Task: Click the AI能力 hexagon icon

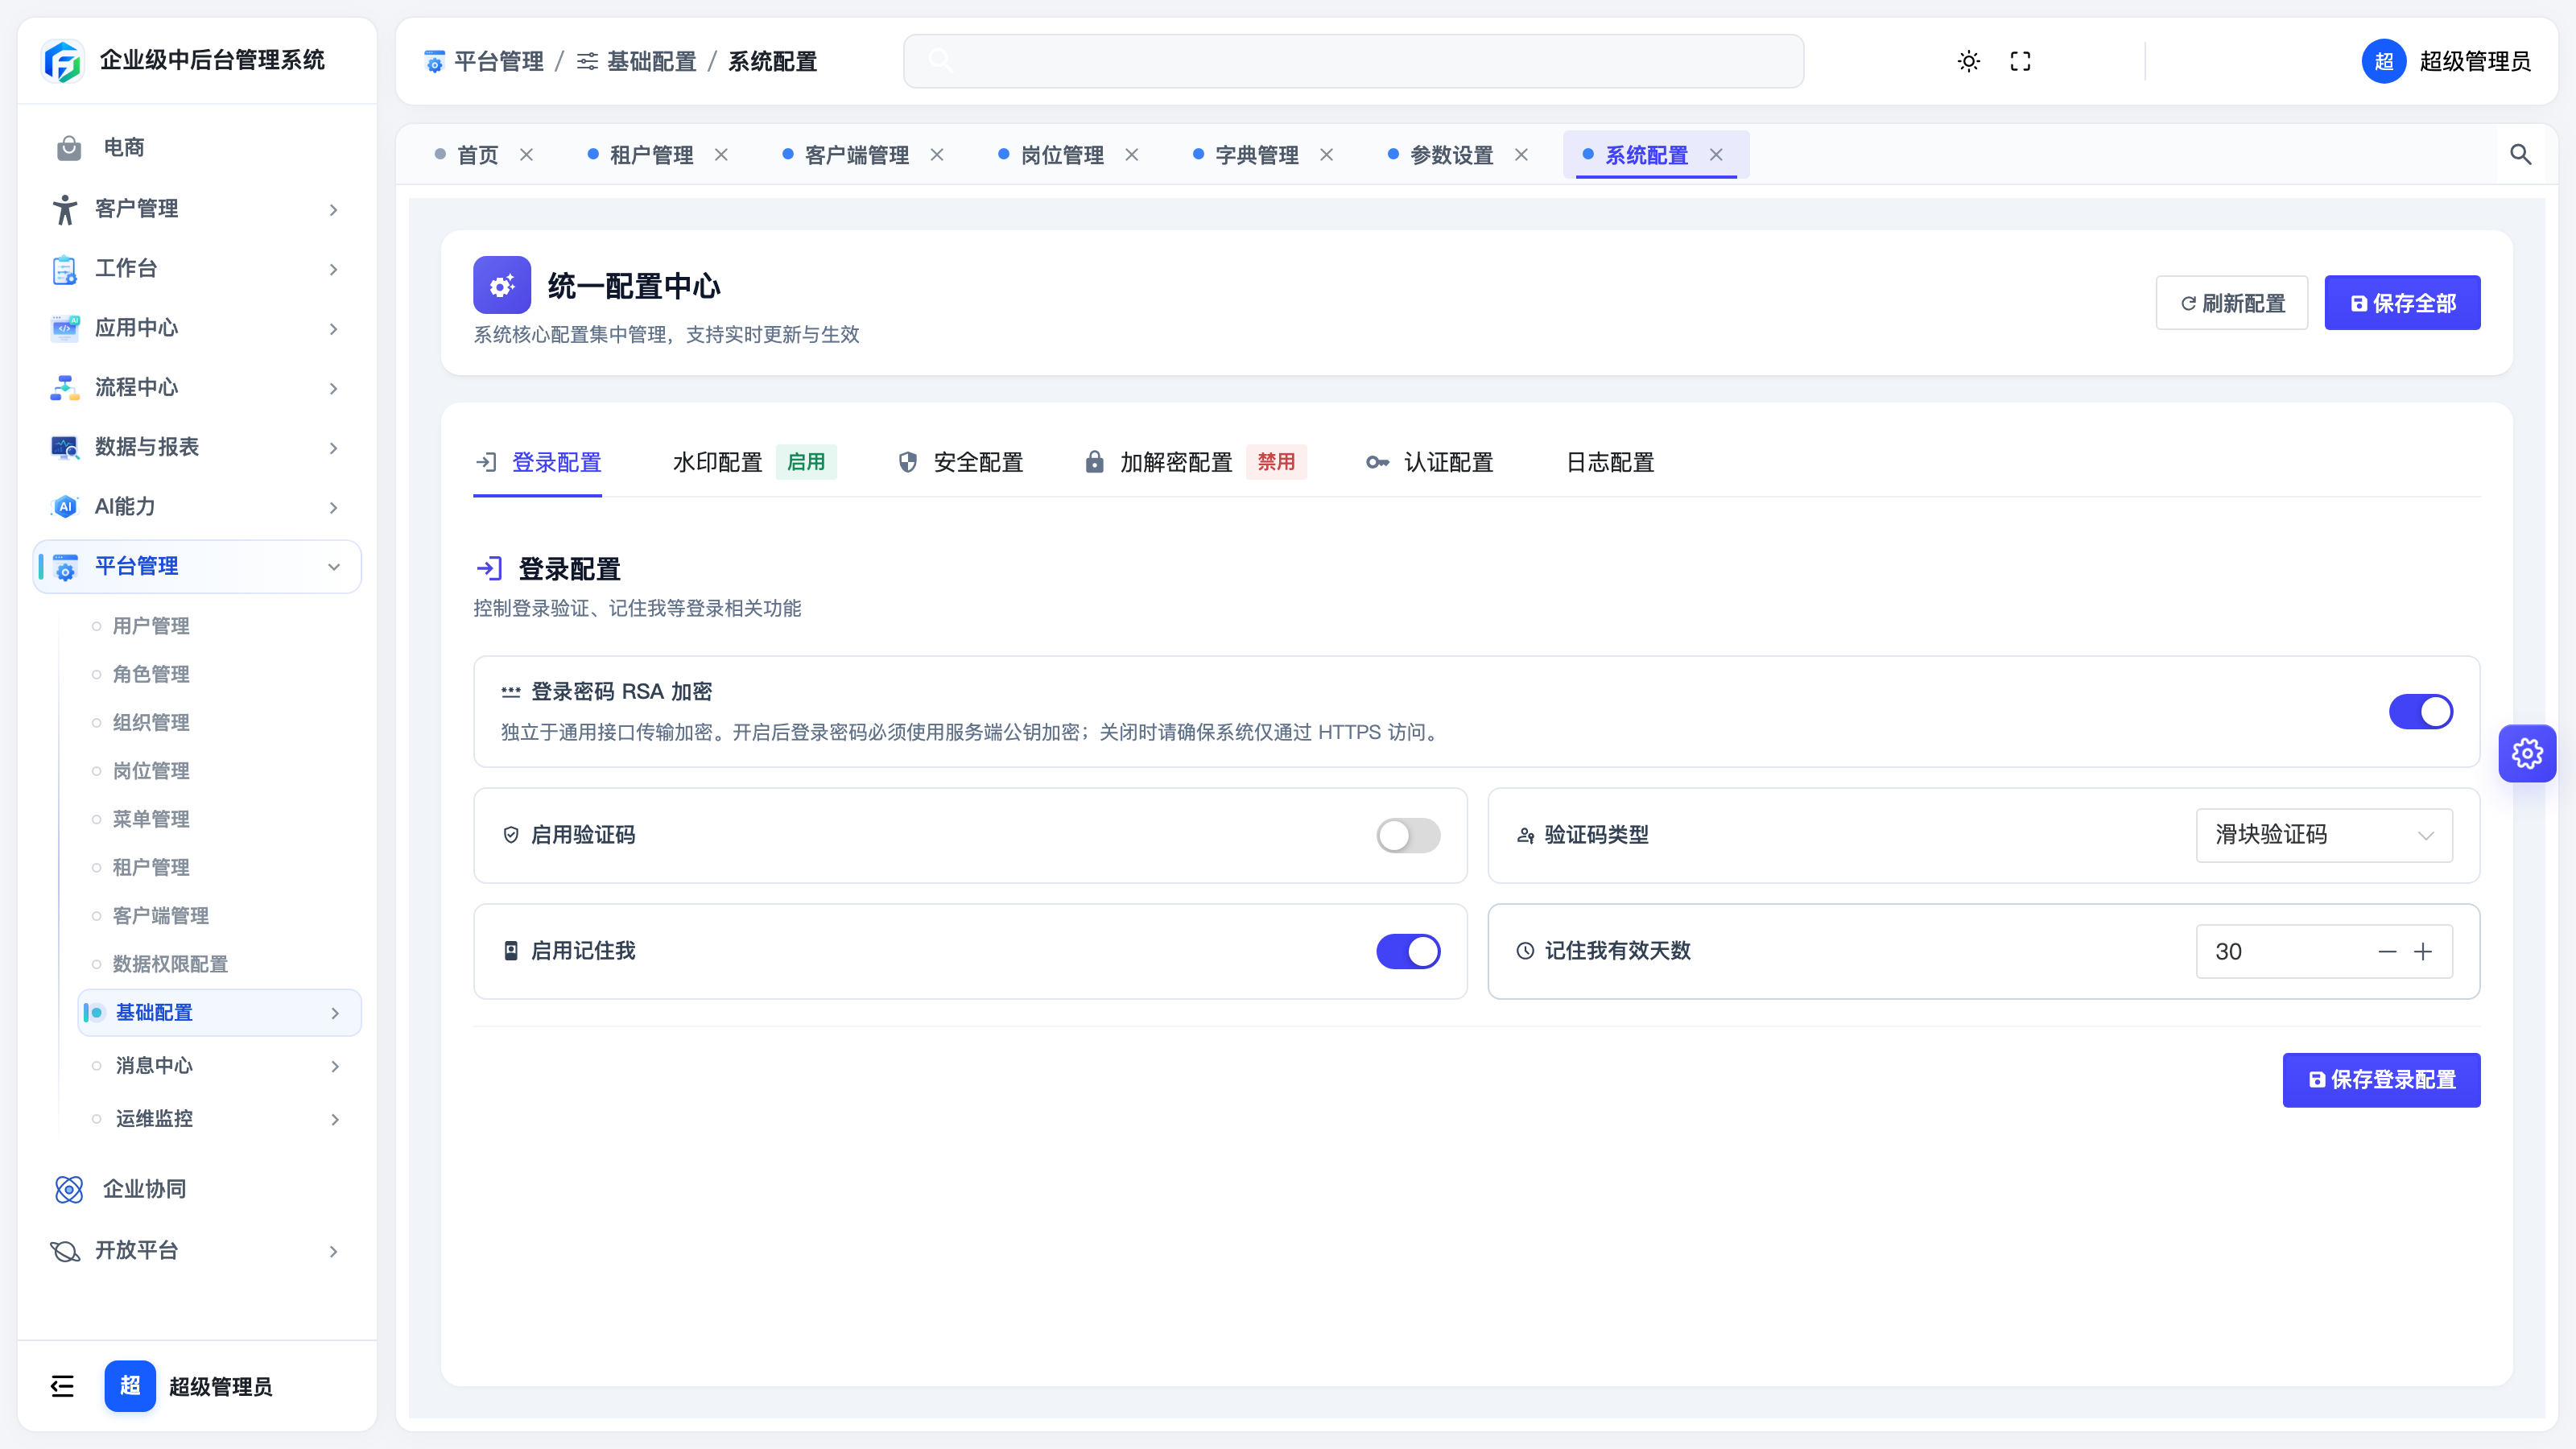Action: pyautogui.click(x=65, y=507)
